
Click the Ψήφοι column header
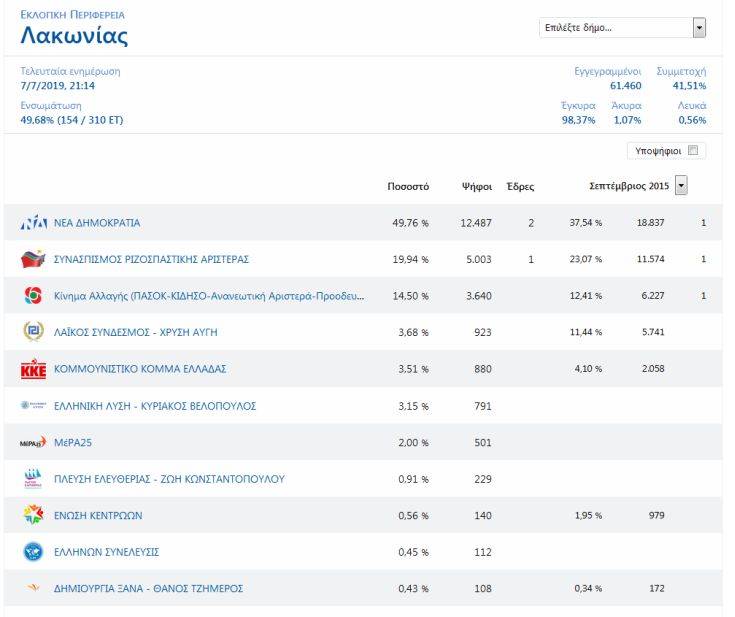[x=476, y=187]
